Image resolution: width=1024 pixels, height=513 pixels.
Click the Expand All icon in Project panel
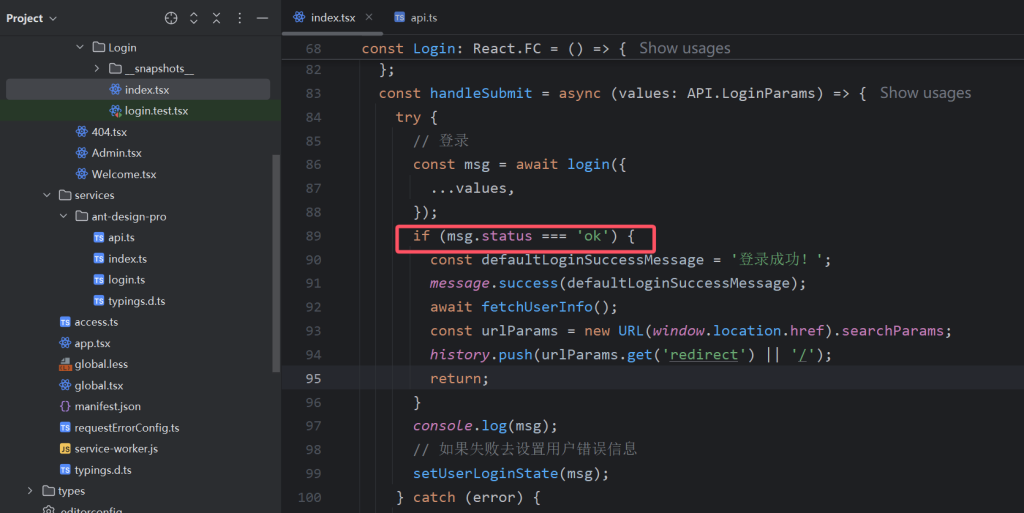[194, 18]
